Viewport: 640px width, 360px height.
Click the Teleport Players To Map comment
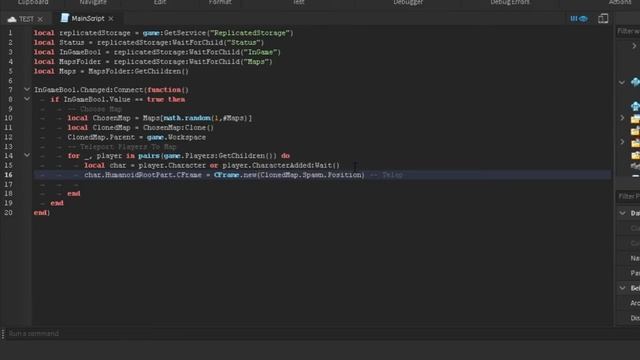point(122,147)
